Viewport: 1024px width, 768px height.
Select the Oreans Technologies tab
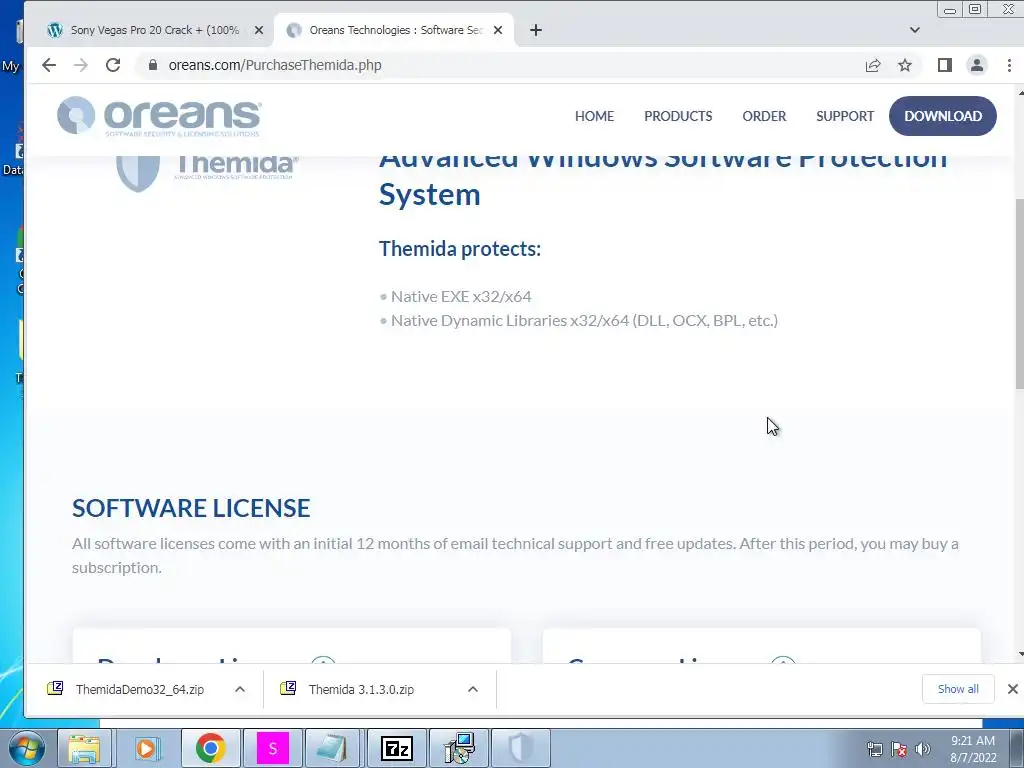tap(394, 30)
